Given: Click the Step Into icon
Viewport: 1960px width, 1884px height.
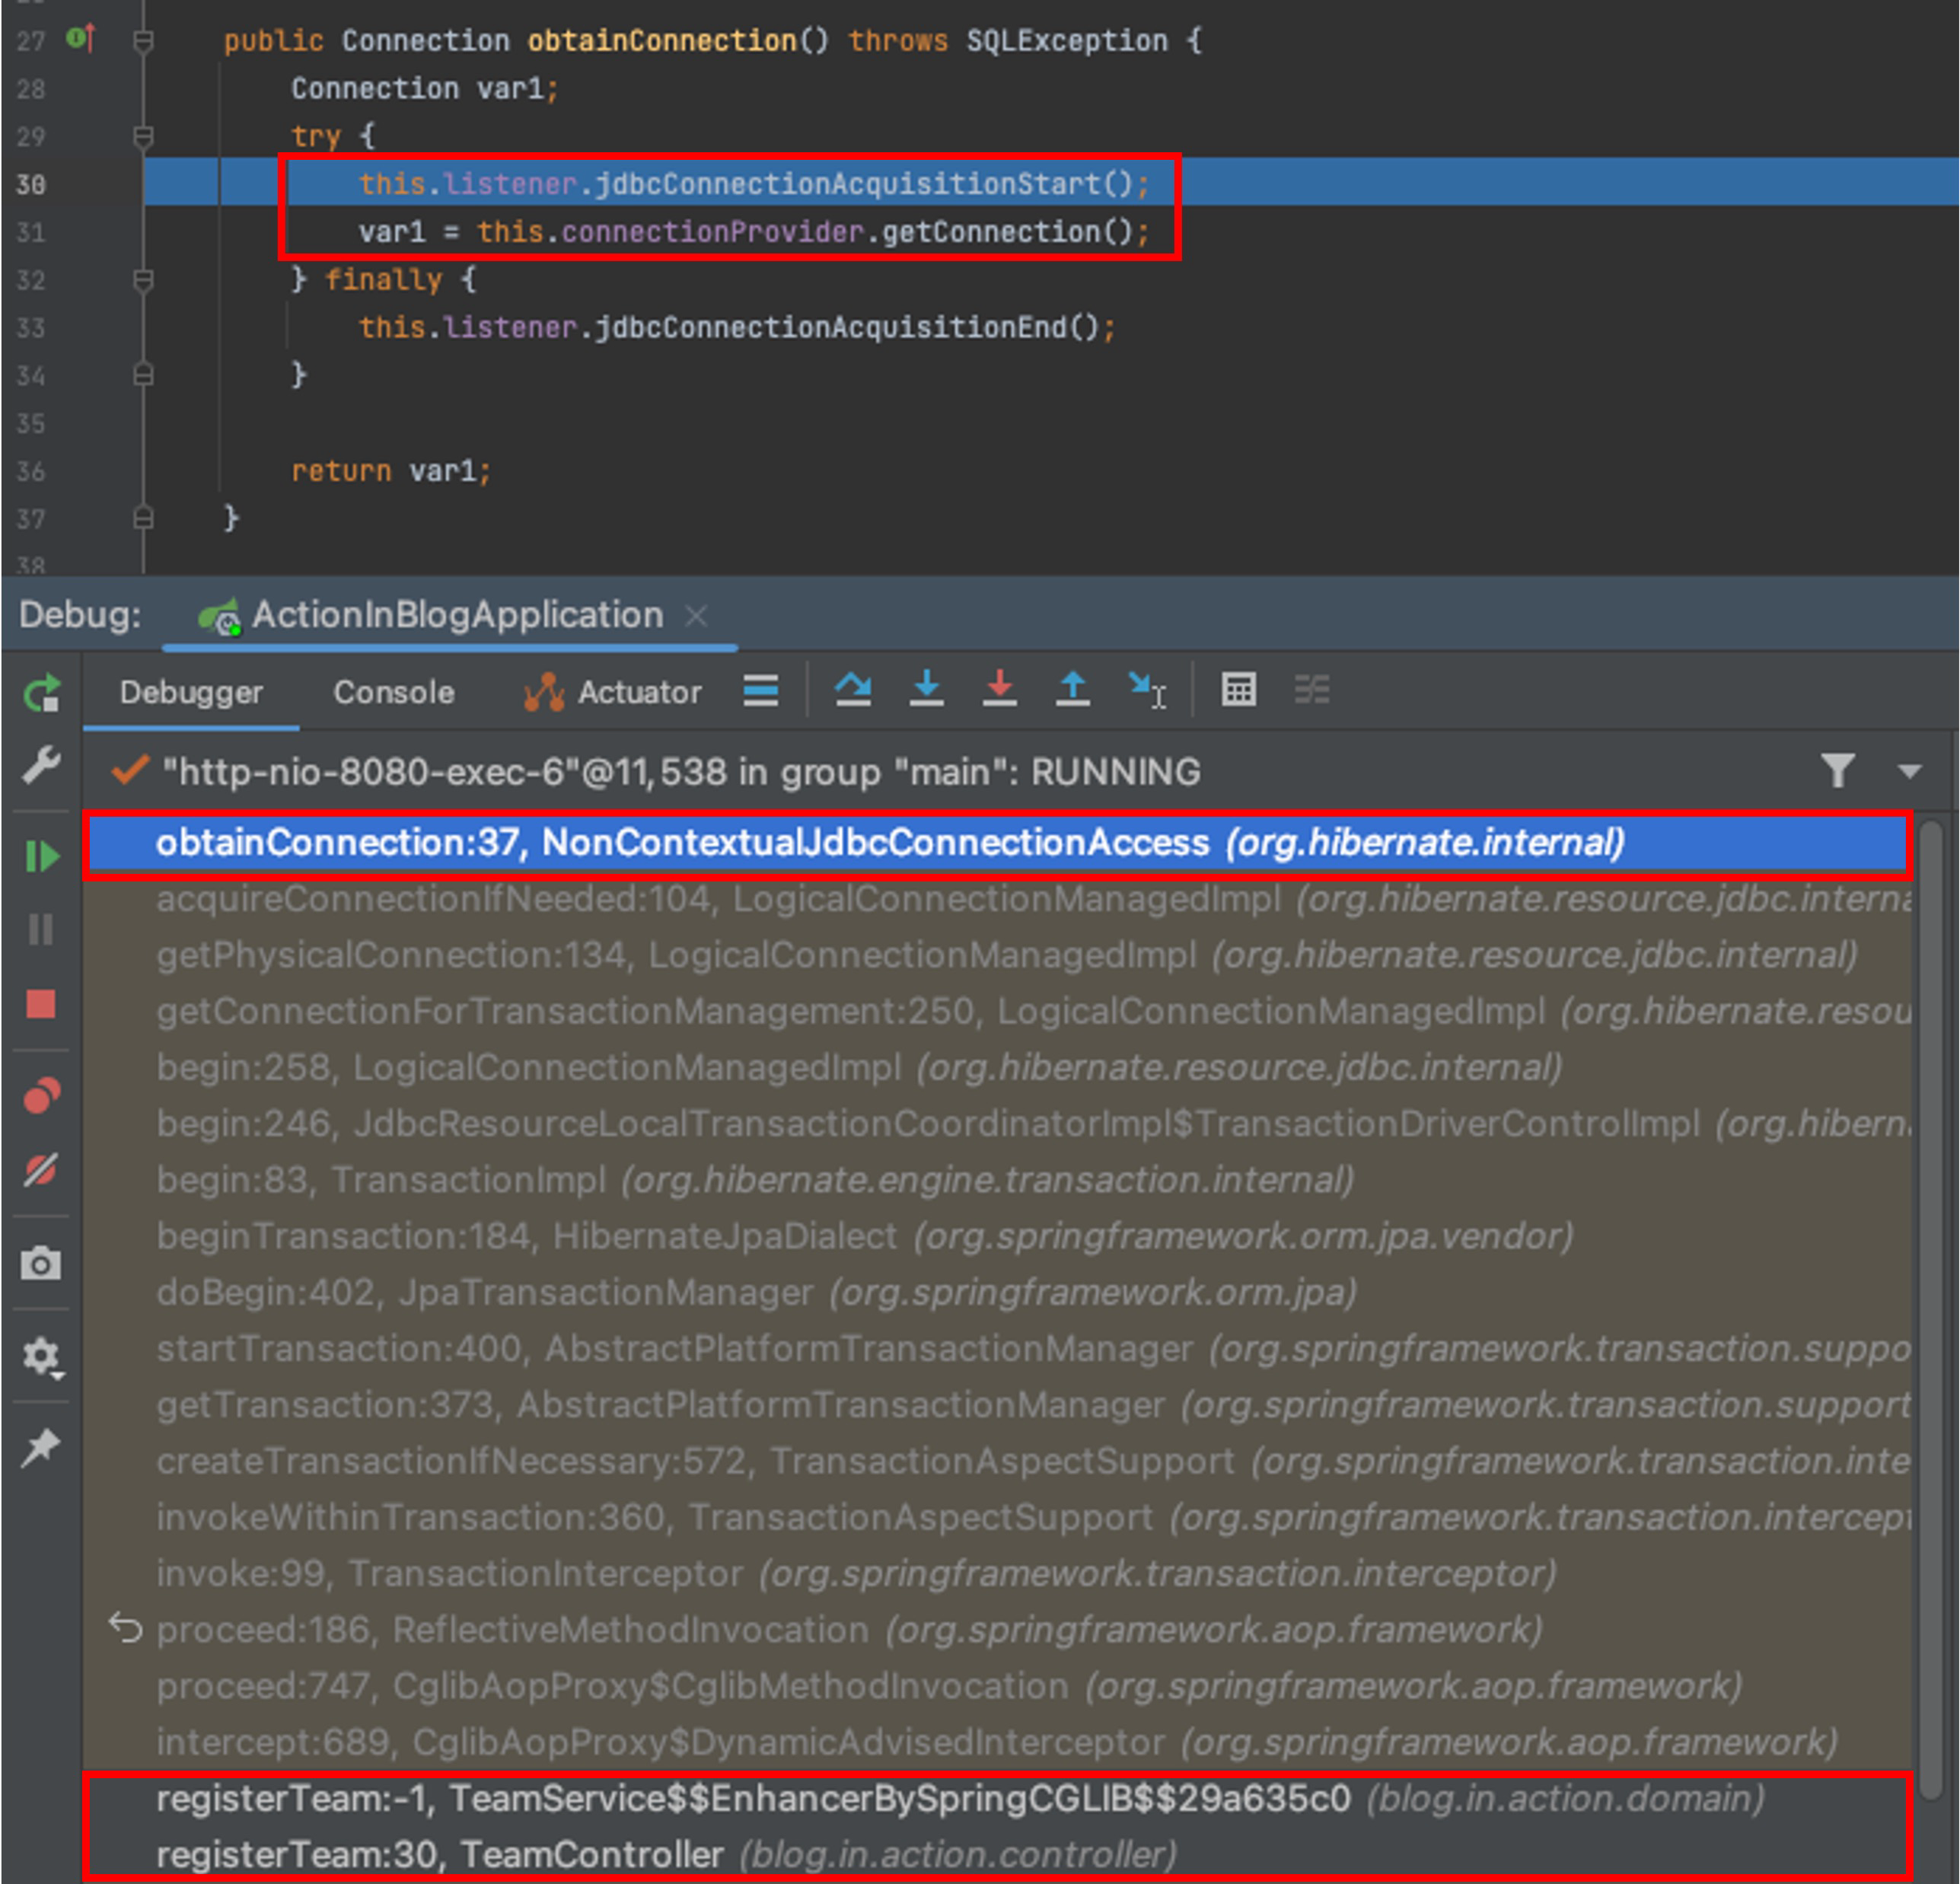Looking at the screenshot, I should pos(926,689).
